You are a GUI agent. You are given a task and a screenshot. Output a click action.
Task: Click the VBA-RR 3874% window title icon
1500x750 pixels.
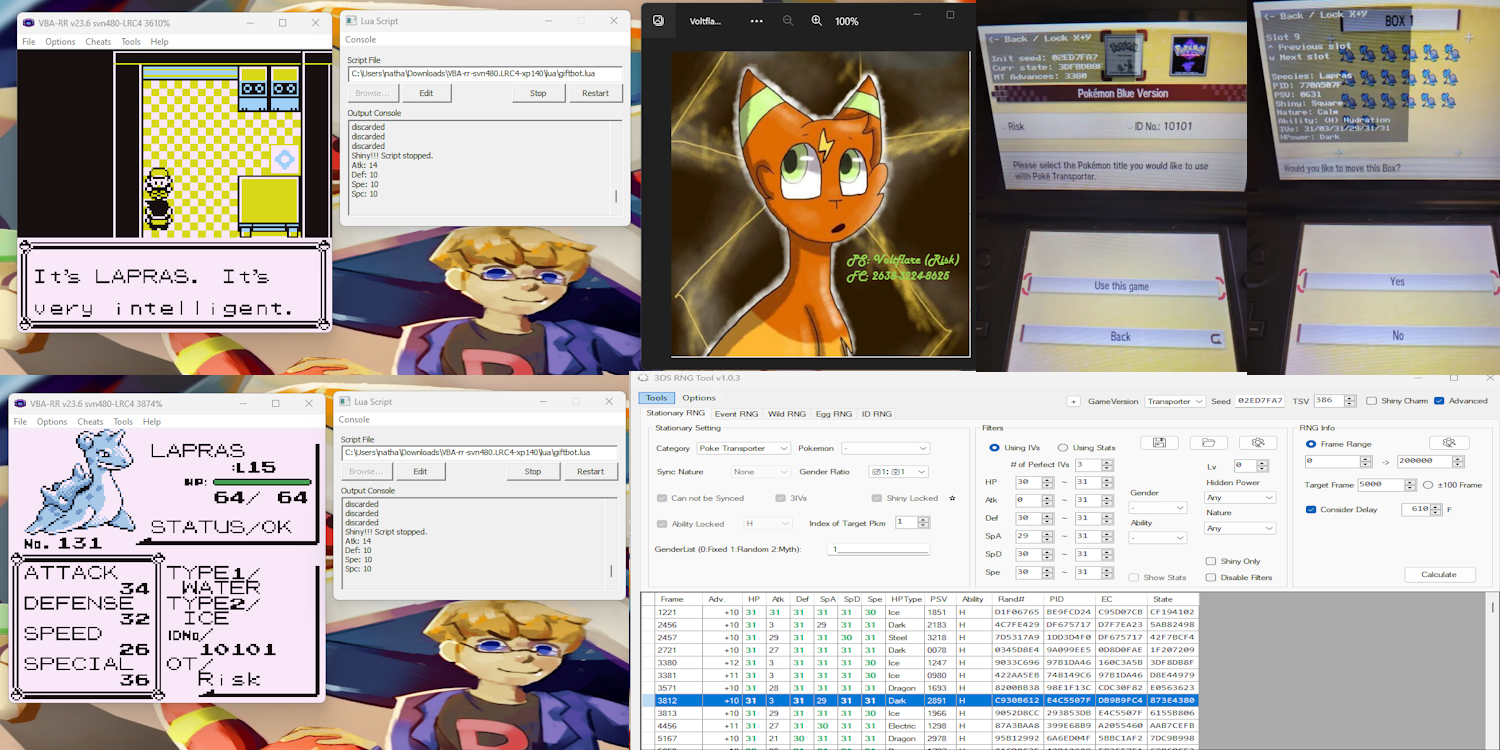tap(19, 404)
